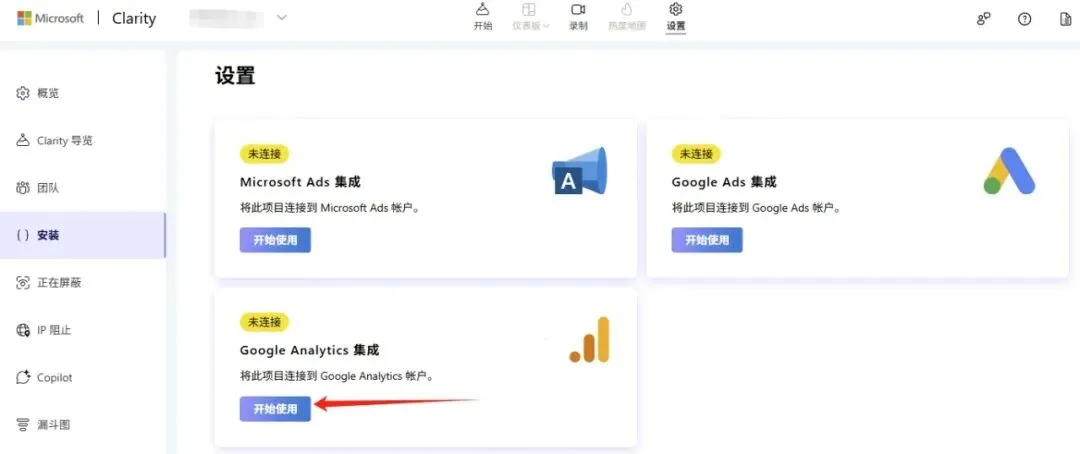1080x454 pixels.
Task: Click the Copilot sidebar icon
Action: click(23, 377)
